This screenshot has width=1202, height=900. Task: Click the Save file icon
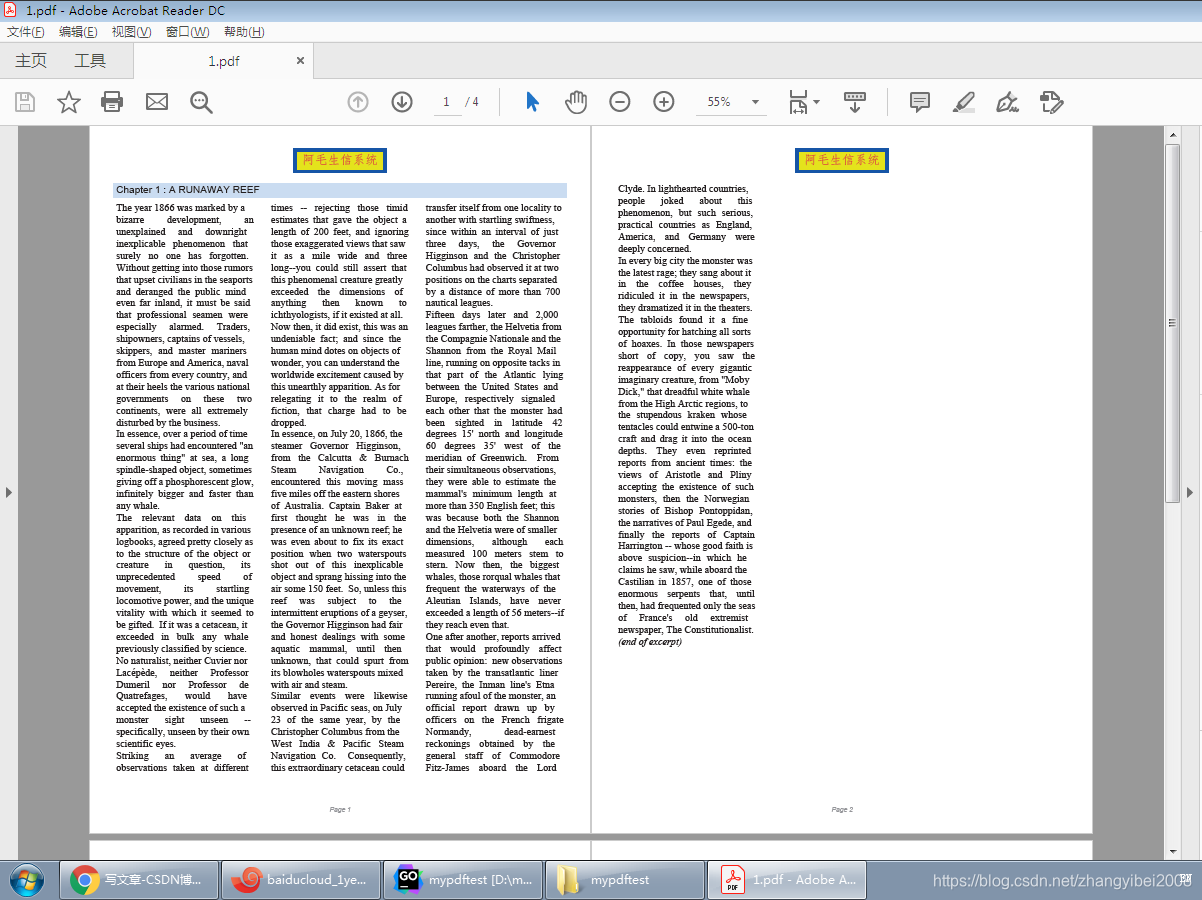click(25, 102)
